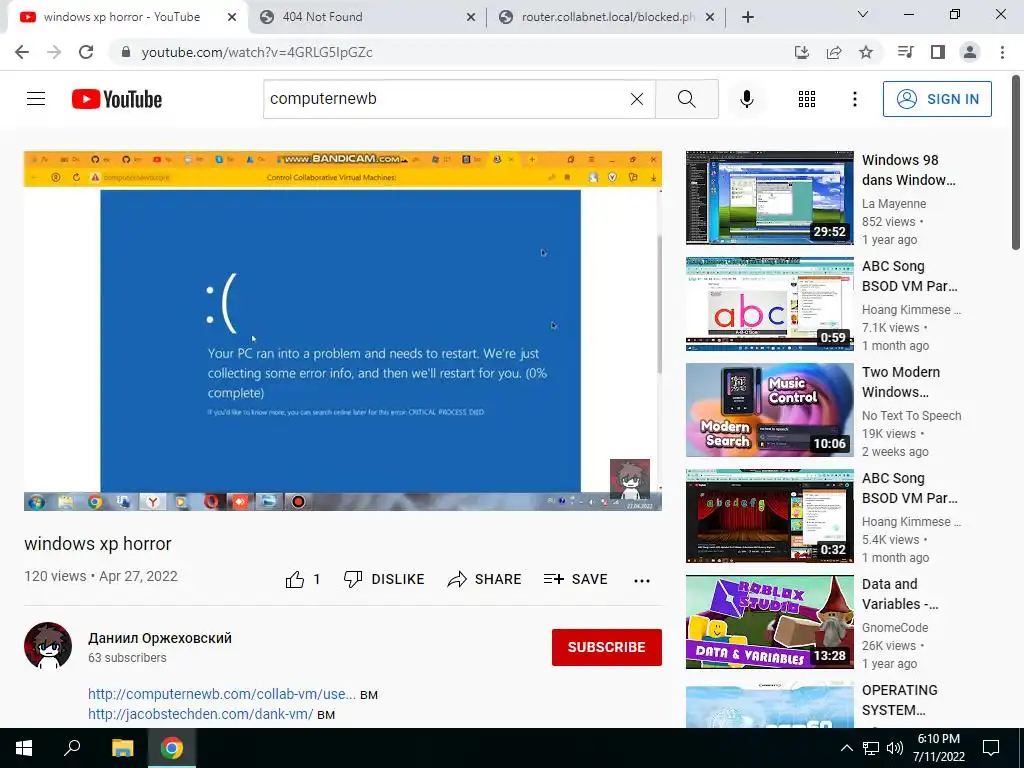This screenshot has height=768, width=1024.
Task: Open network status tray icon
Action: point(871,748)
